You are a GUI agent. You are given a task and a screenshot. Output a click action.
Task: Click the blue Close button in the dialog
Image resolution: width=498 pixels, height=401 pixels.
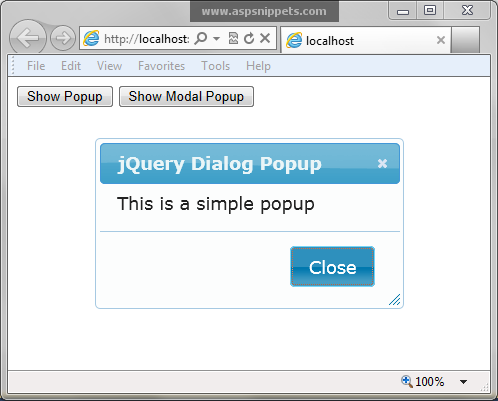[x=332, y=267]
